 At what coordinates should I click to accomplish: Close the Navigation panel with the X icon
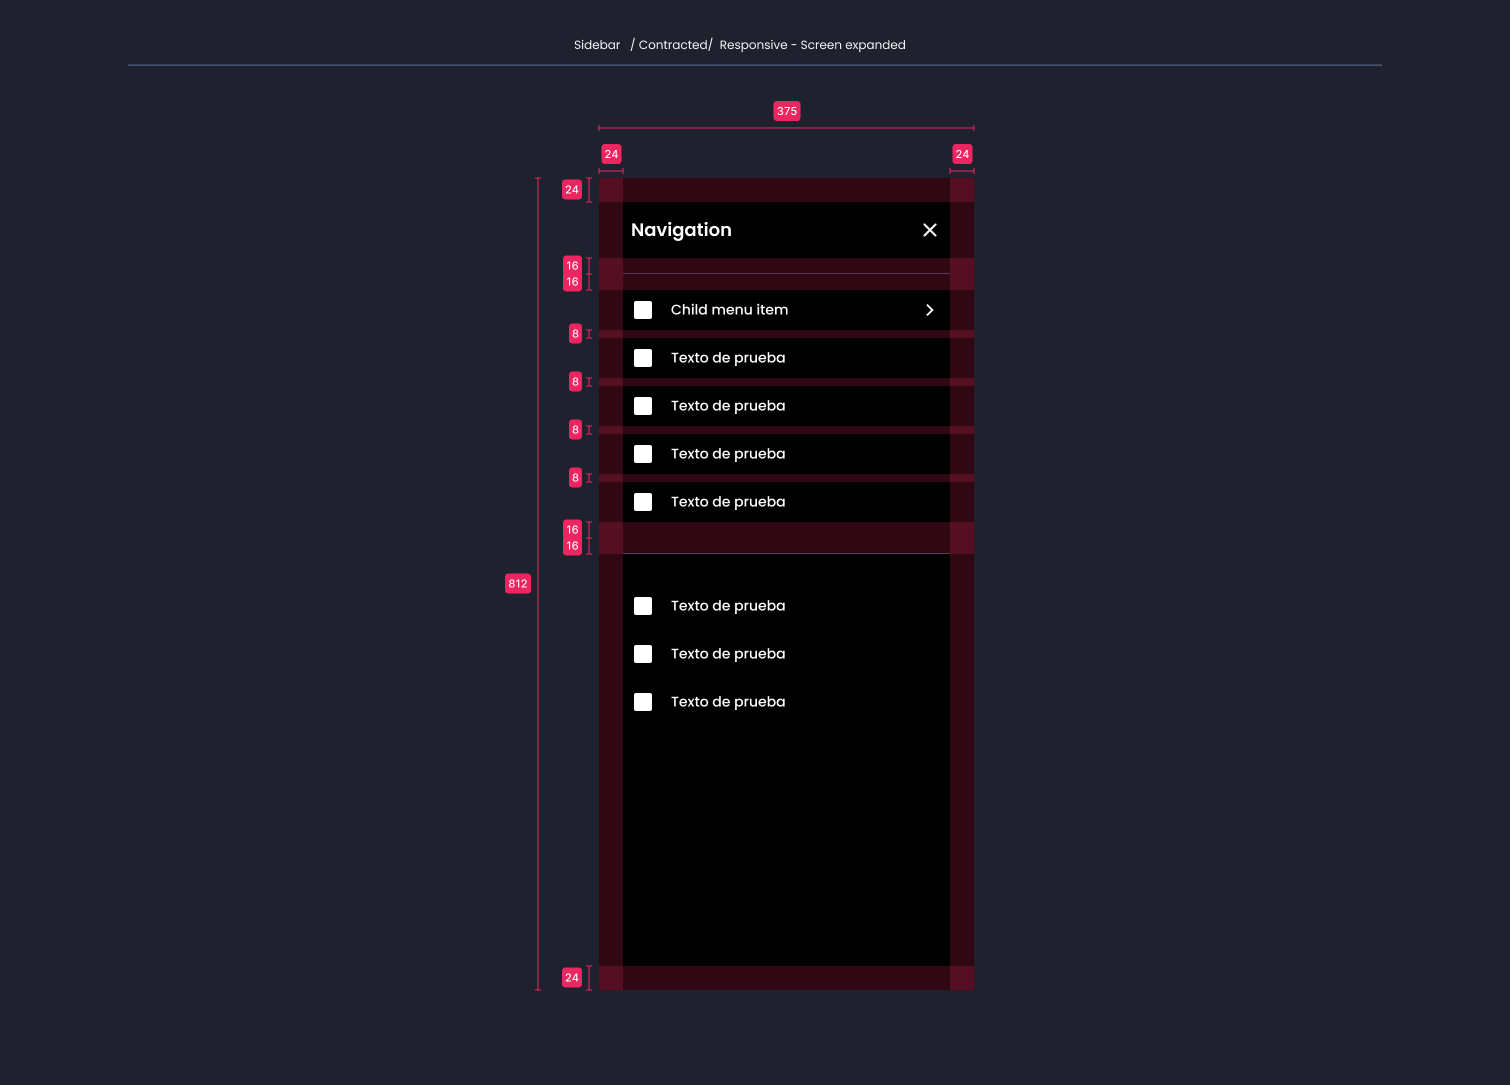[930, 230]
